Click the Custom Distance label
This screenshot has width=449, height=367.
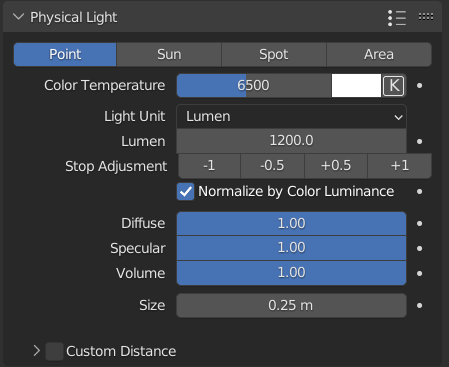(x=121, y=351)
